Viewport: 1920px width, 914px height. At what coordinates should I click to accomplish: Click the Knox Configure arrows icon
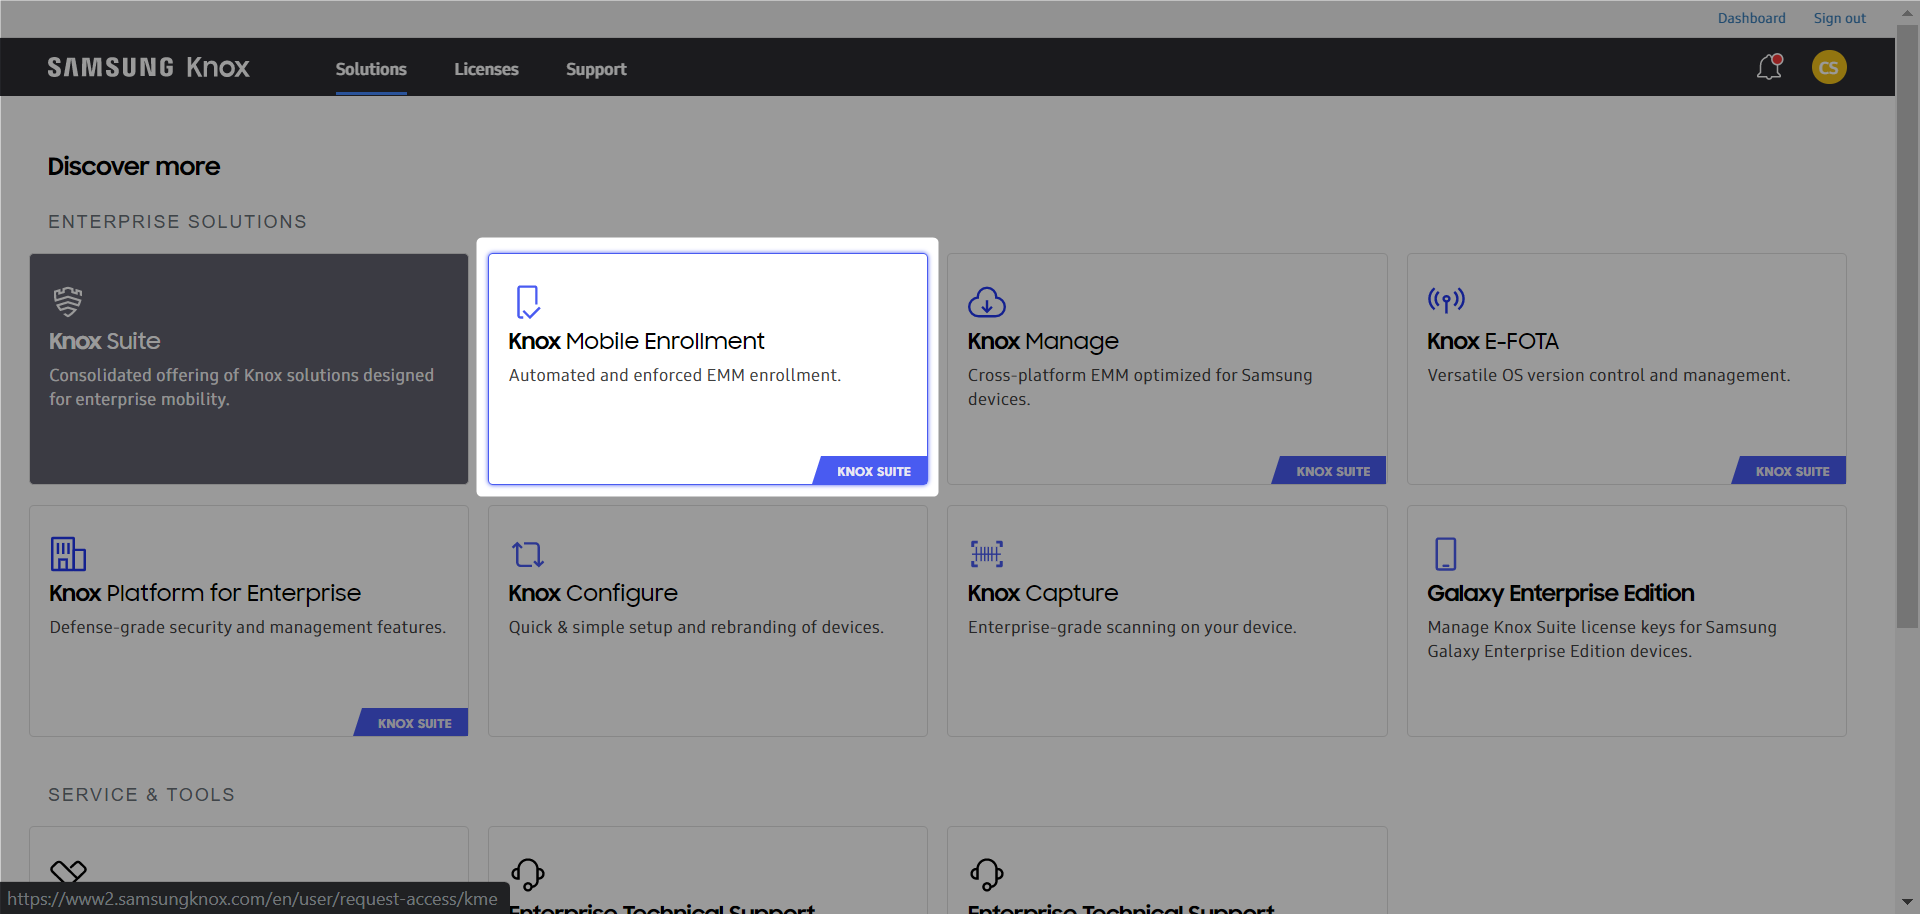[527, 554]
